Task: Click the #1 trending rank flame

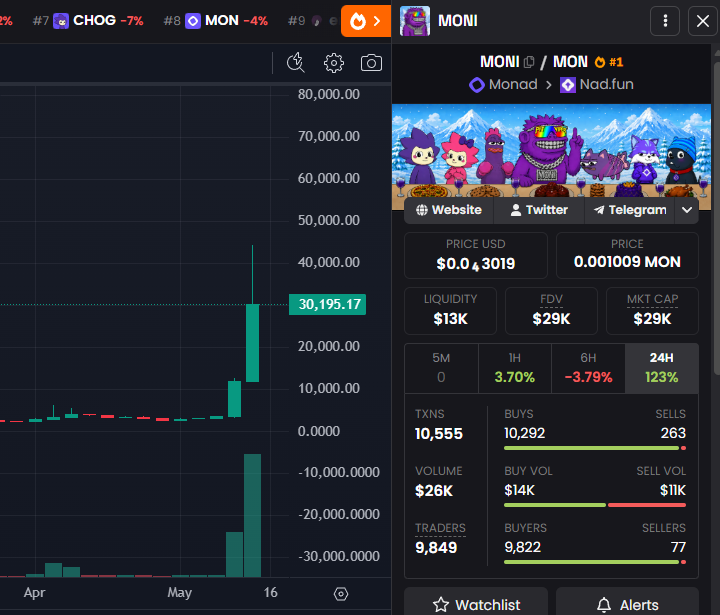Action: (x=608, y=62)
